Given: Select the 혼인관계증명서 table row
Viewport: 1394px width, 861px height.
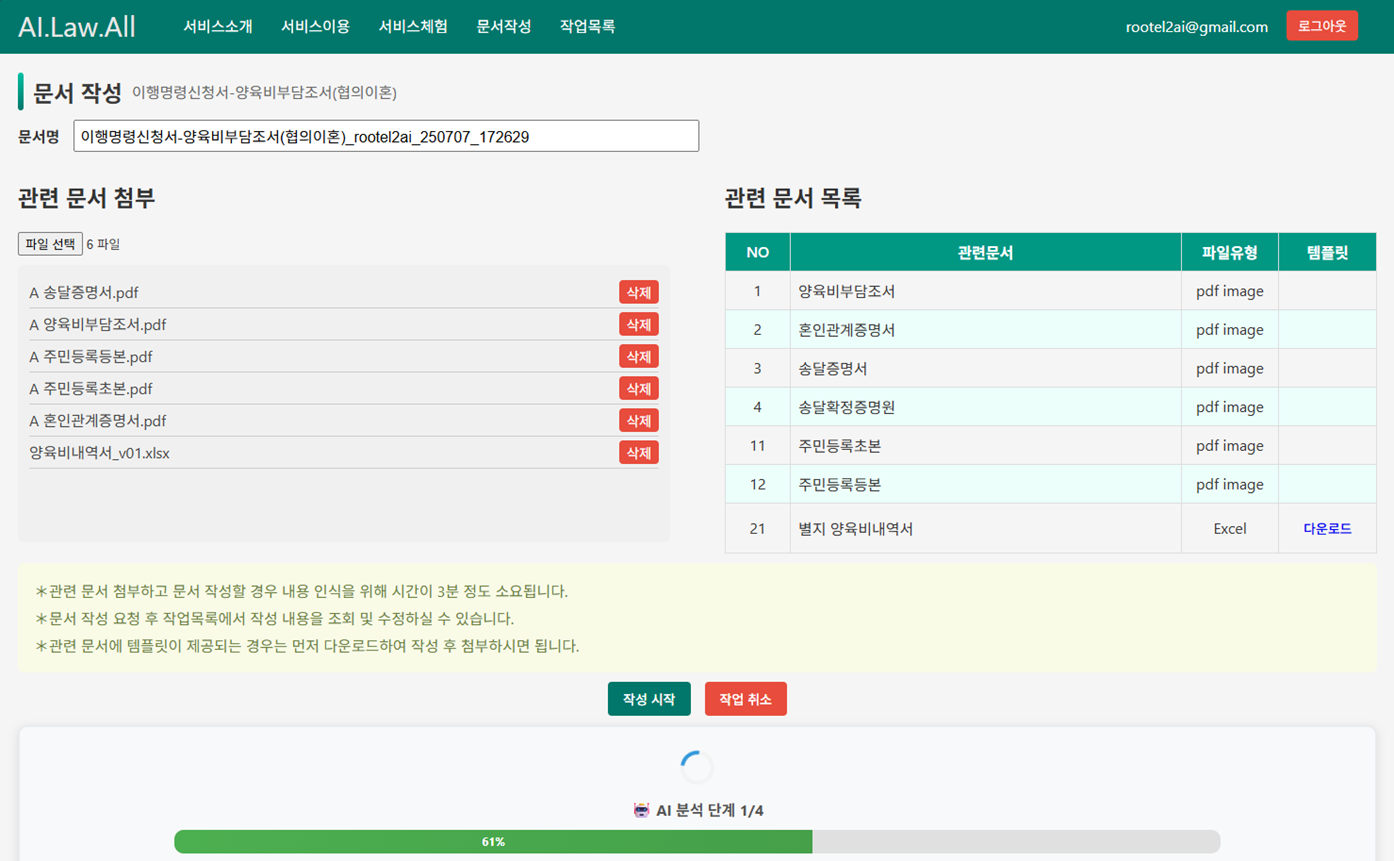Looking at the screenshot, I should (x=1051, y=330).
